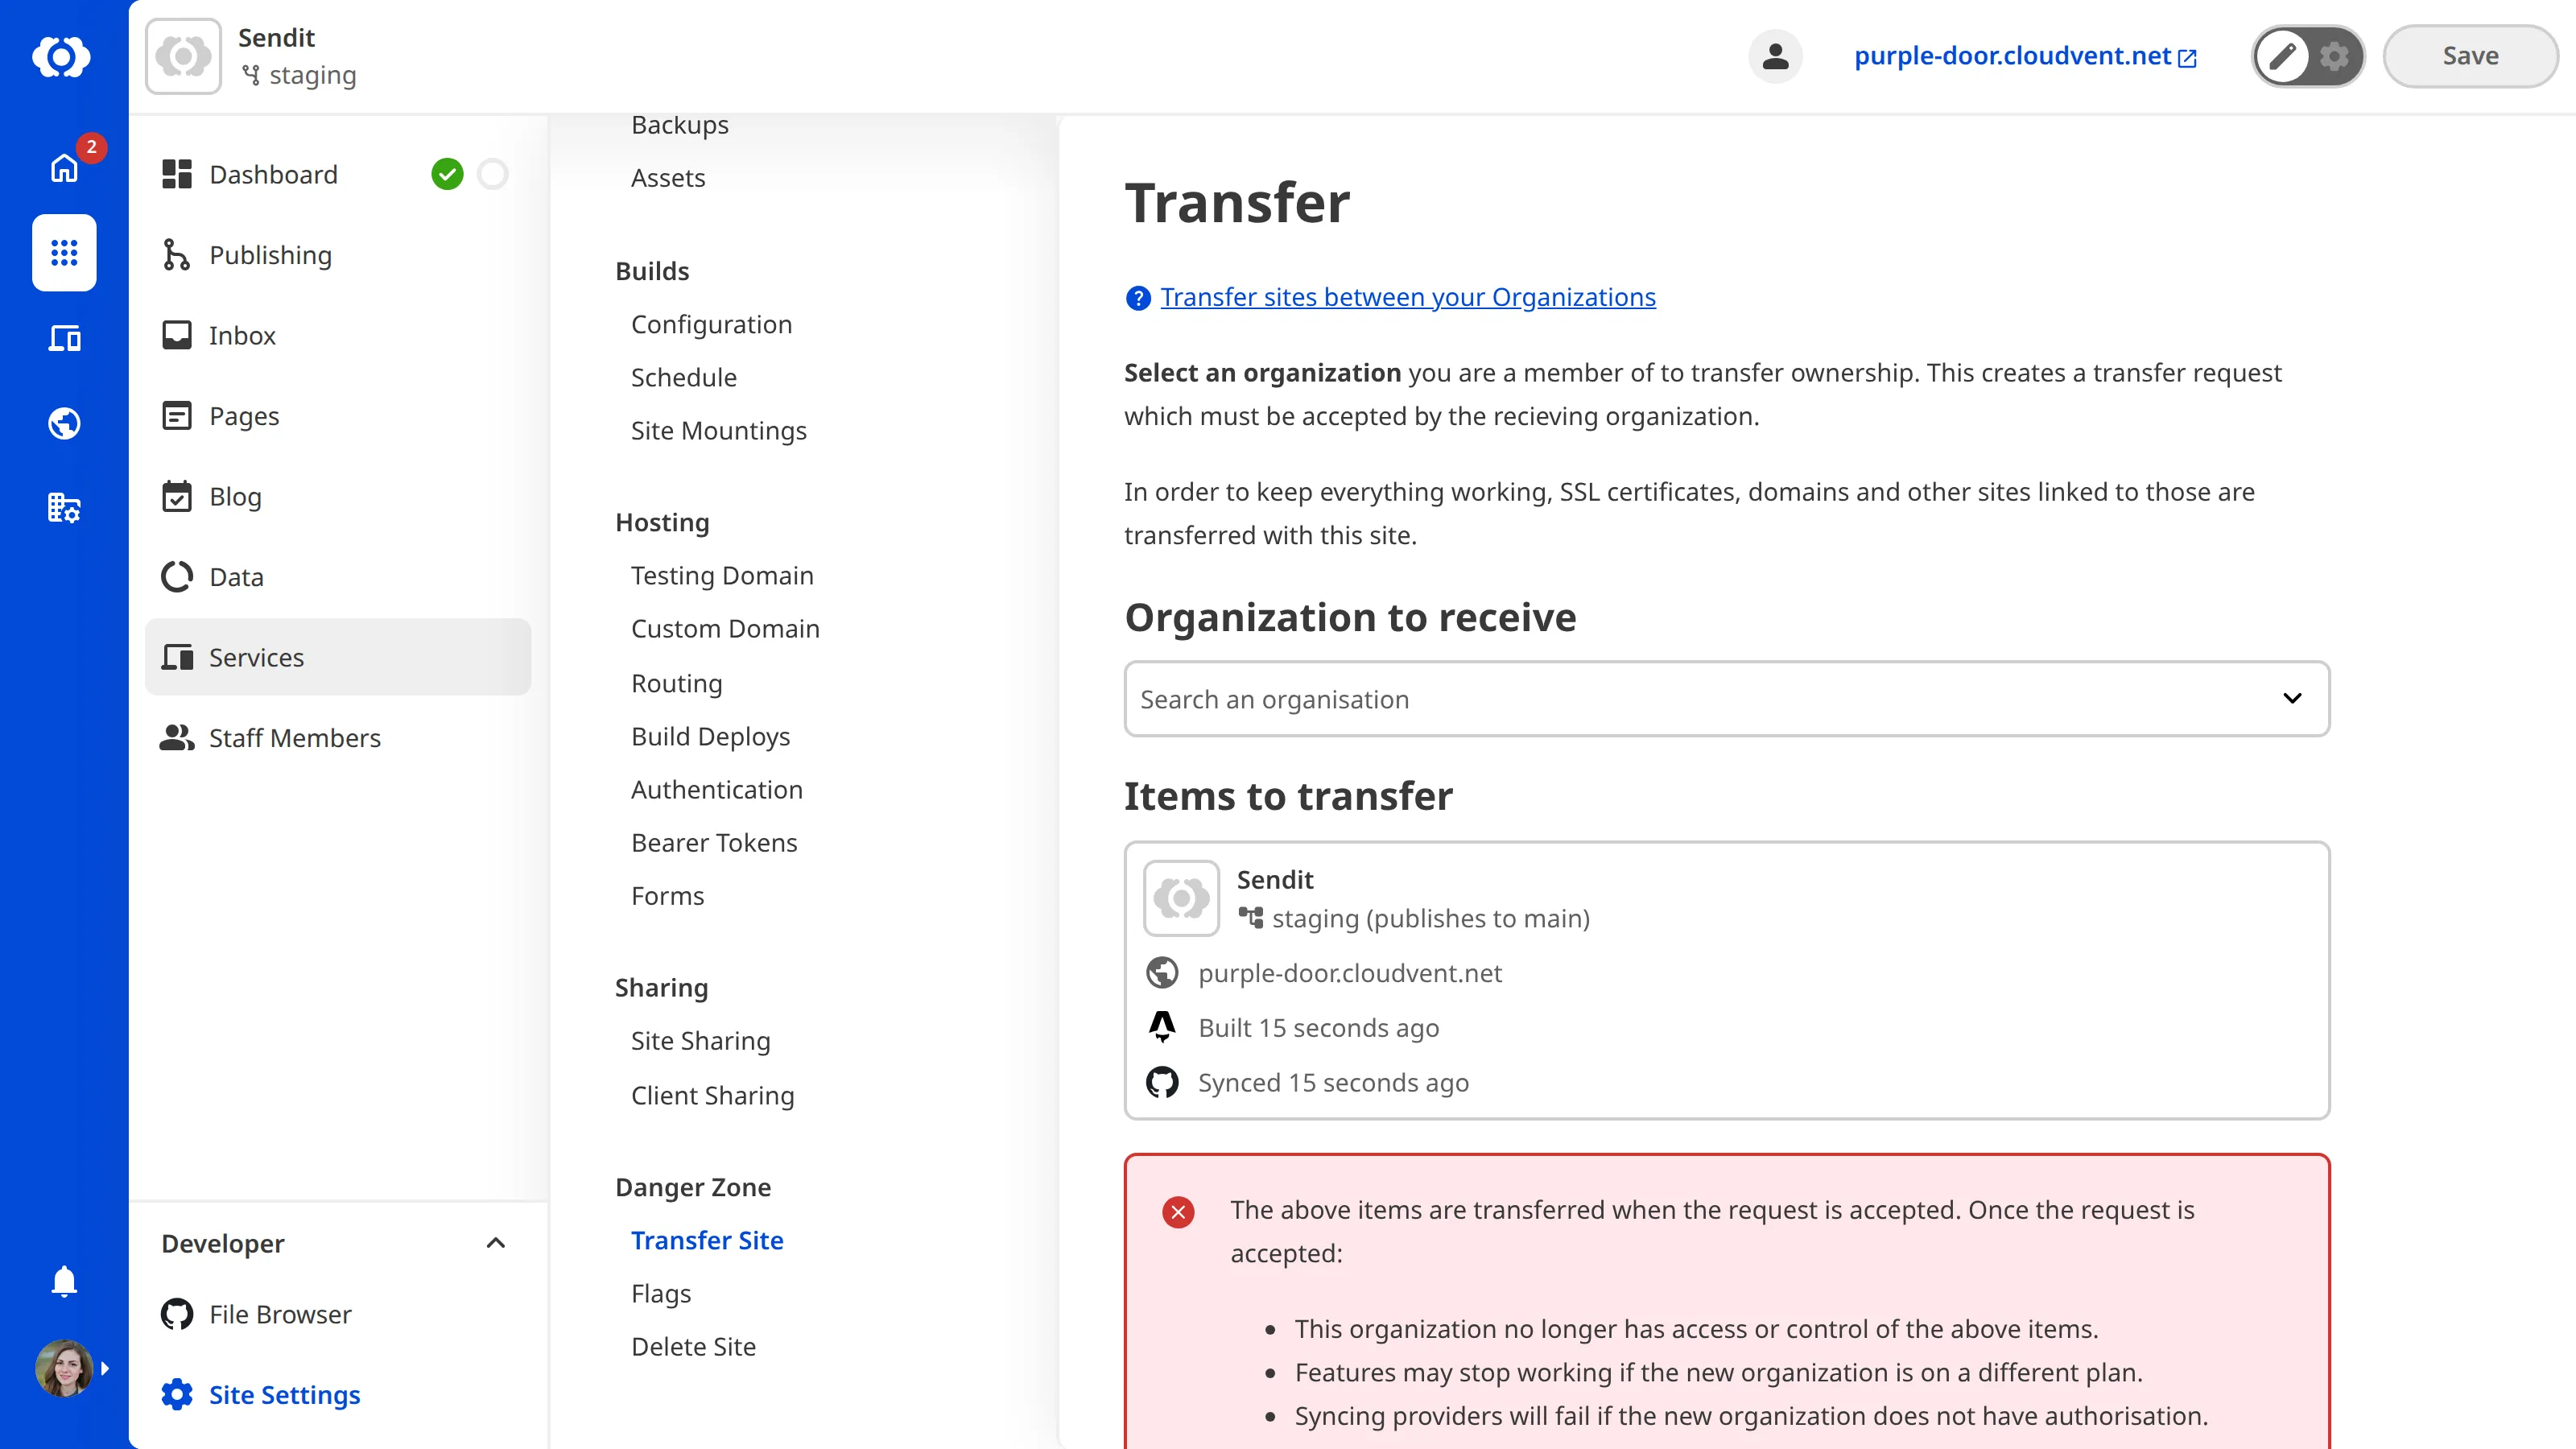Viewport: 2576px width, 1449px height.
Task: Click the Sendit site card under Items to transfer
Action: pyautogui.click(x=1727, y=980)
